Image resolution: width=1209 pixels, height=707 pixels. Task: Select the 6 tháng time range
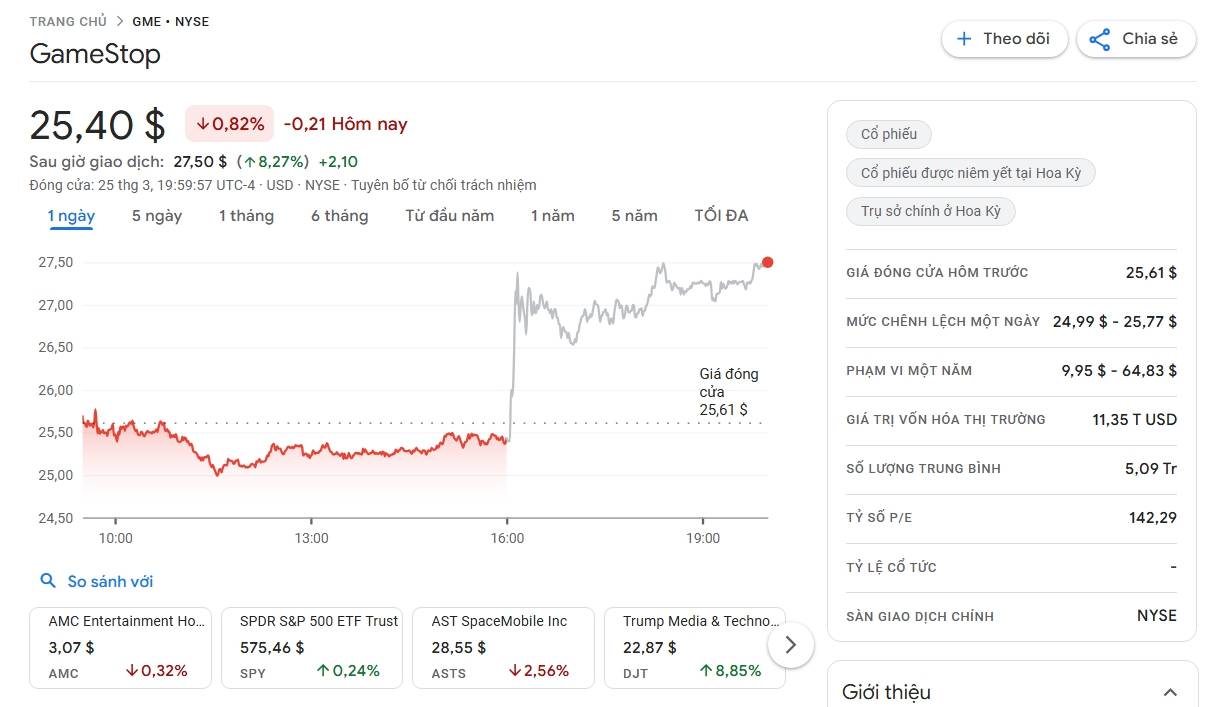[x=339, y=216]
